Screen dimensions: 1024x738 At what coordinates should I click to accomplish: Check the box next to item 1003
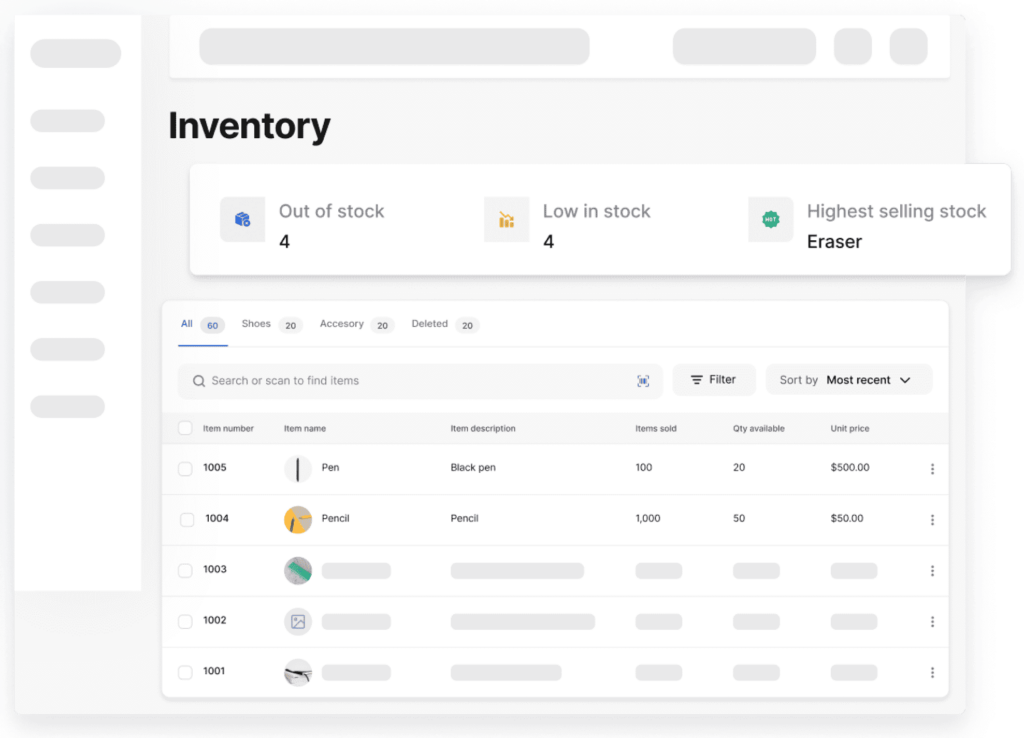(x=185, y=571)
